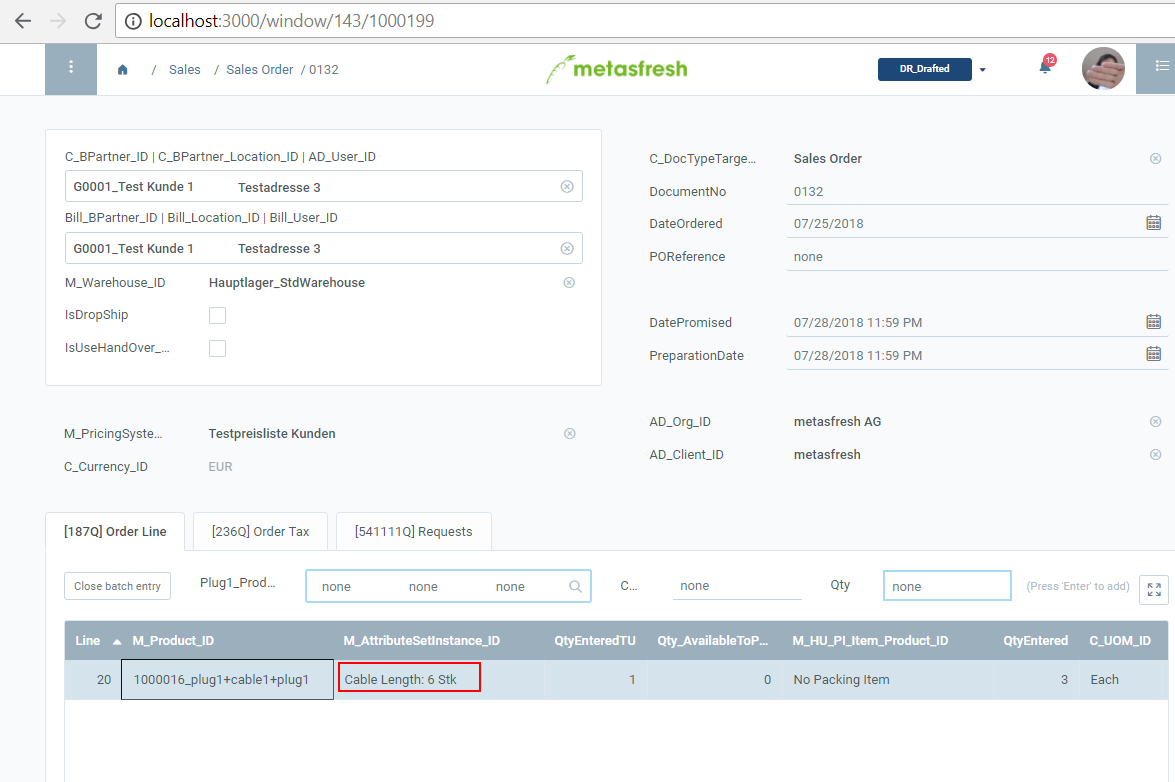
Task: Click the Plug1_Prod batch entry field
Action: (x=448, y=586)
